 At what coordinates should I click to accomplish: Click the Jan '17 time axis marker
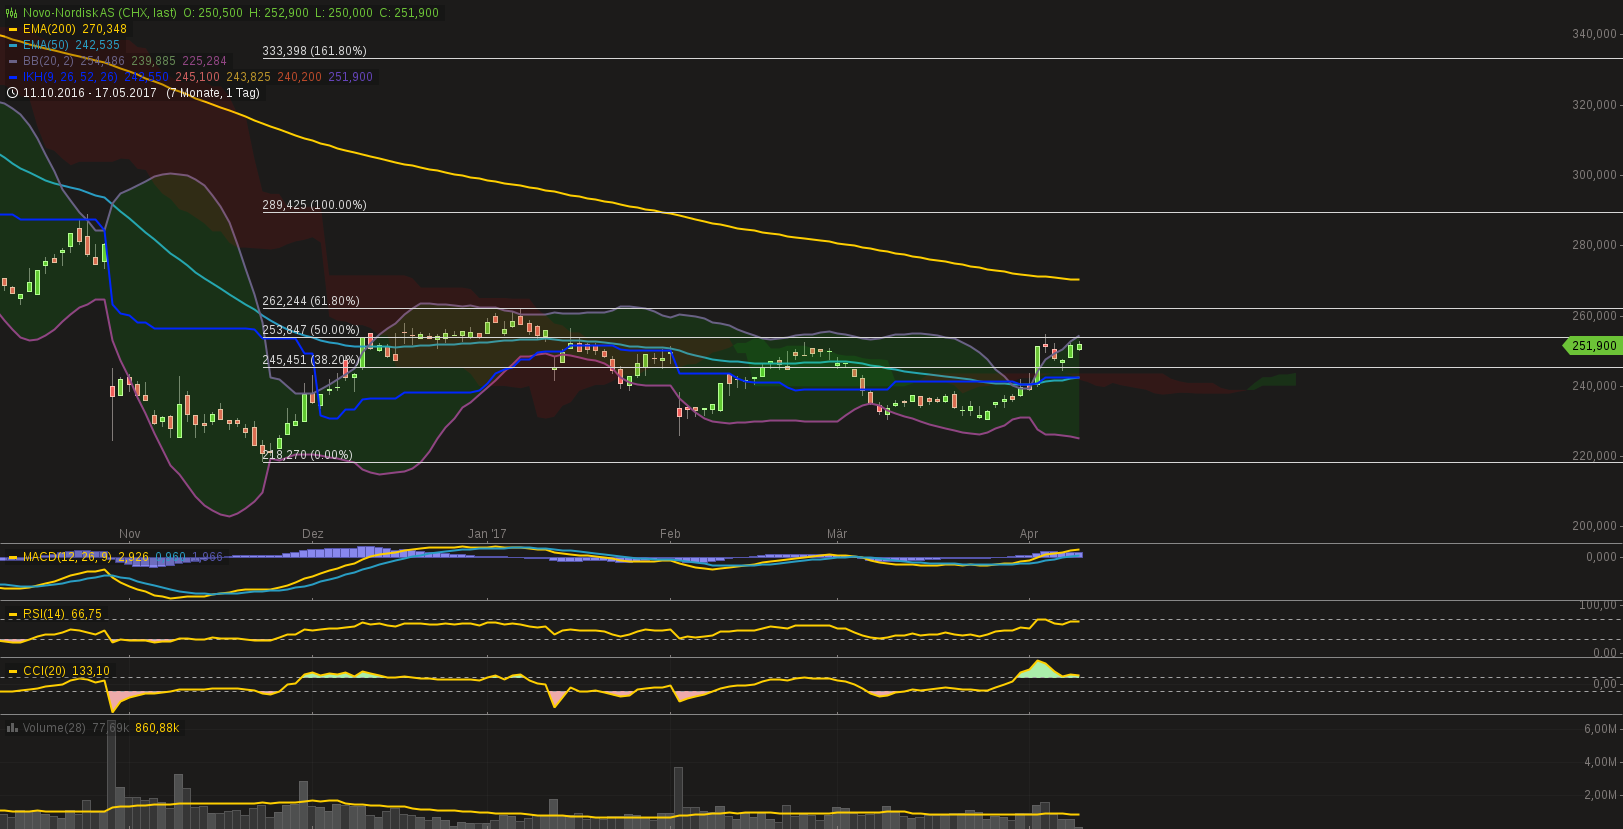[487, 534]
